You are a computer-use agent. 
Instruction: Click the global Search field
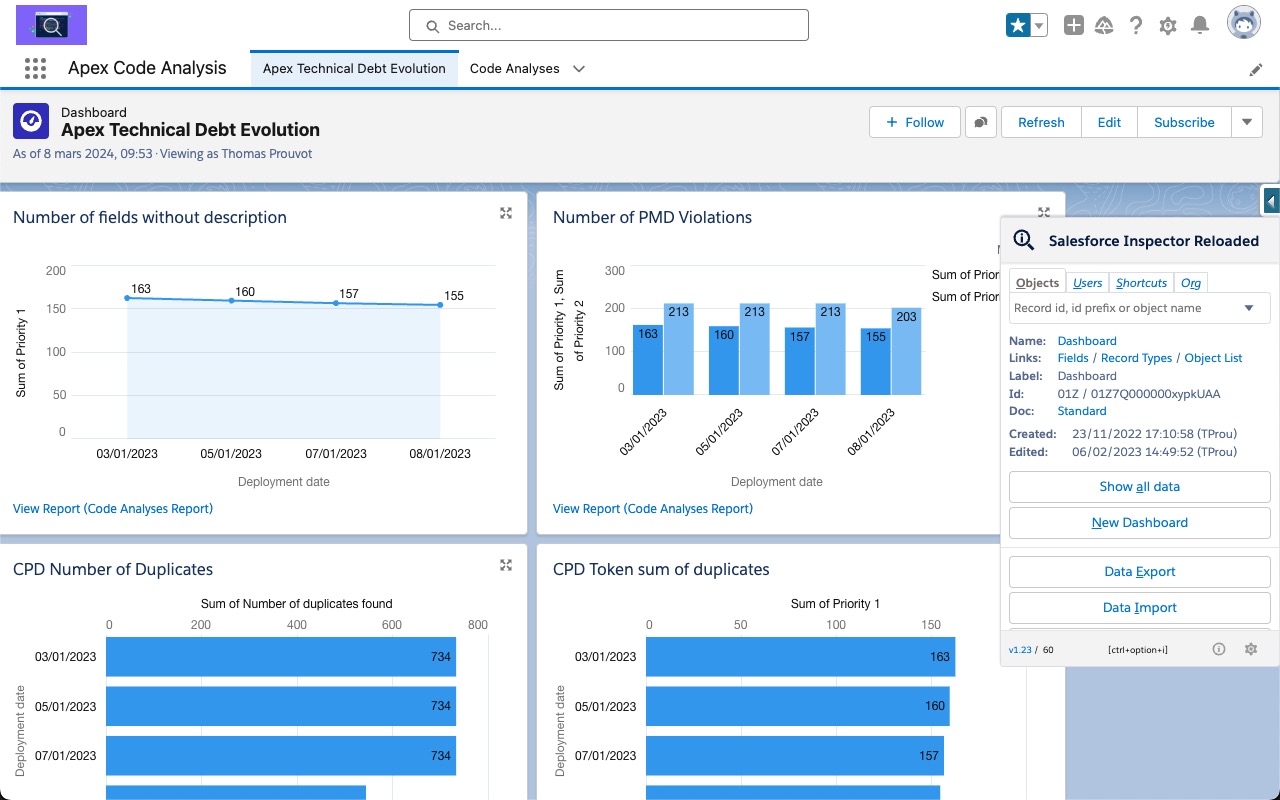608,25
